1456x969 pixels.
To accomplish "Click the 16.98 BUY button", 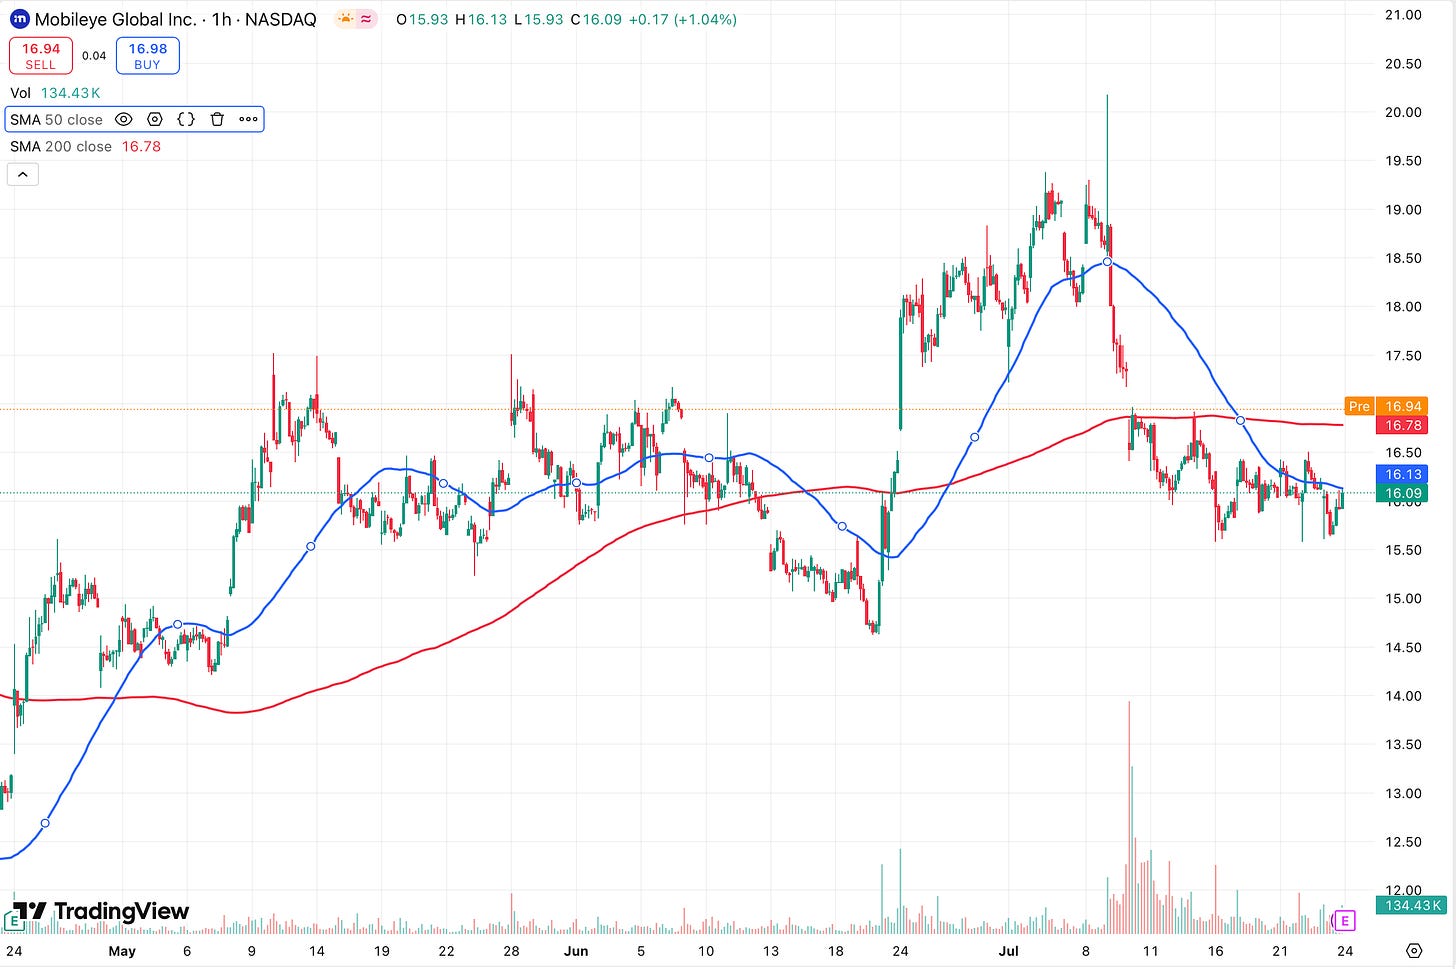I will (x=148, y=56).
